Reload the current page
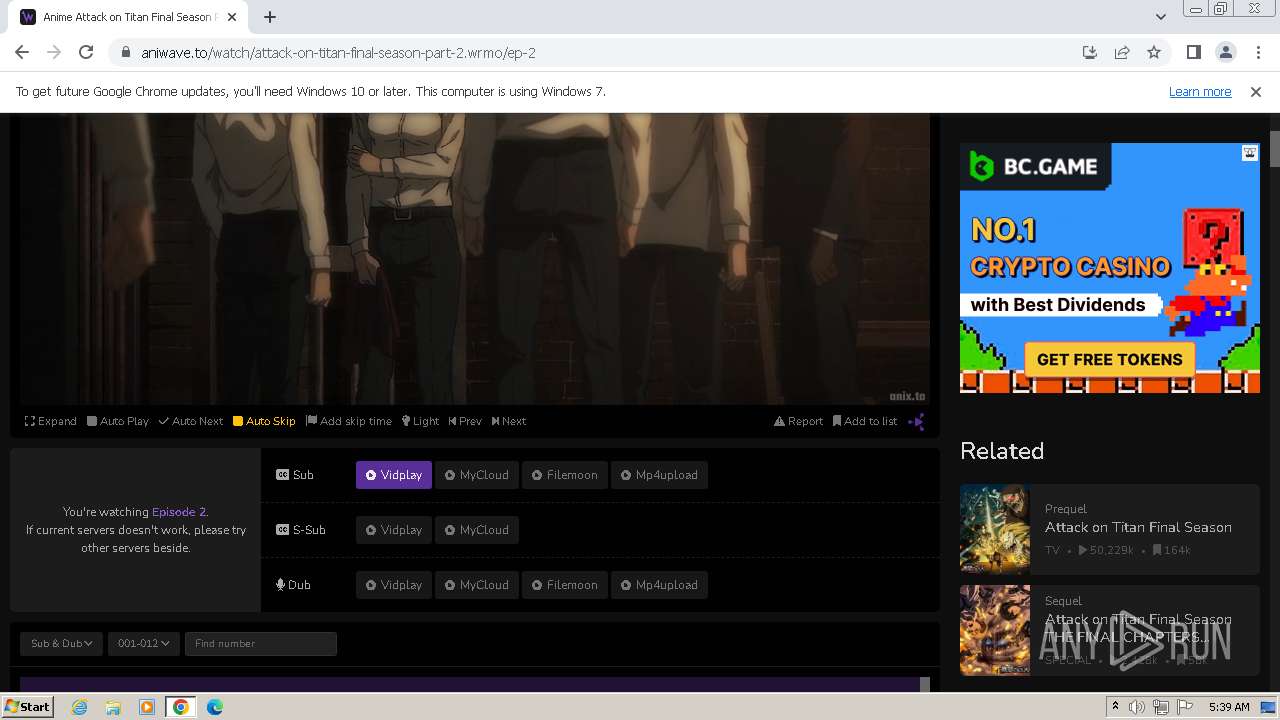The width and height of the screenshot is (1280, 720). coord(86,52)
